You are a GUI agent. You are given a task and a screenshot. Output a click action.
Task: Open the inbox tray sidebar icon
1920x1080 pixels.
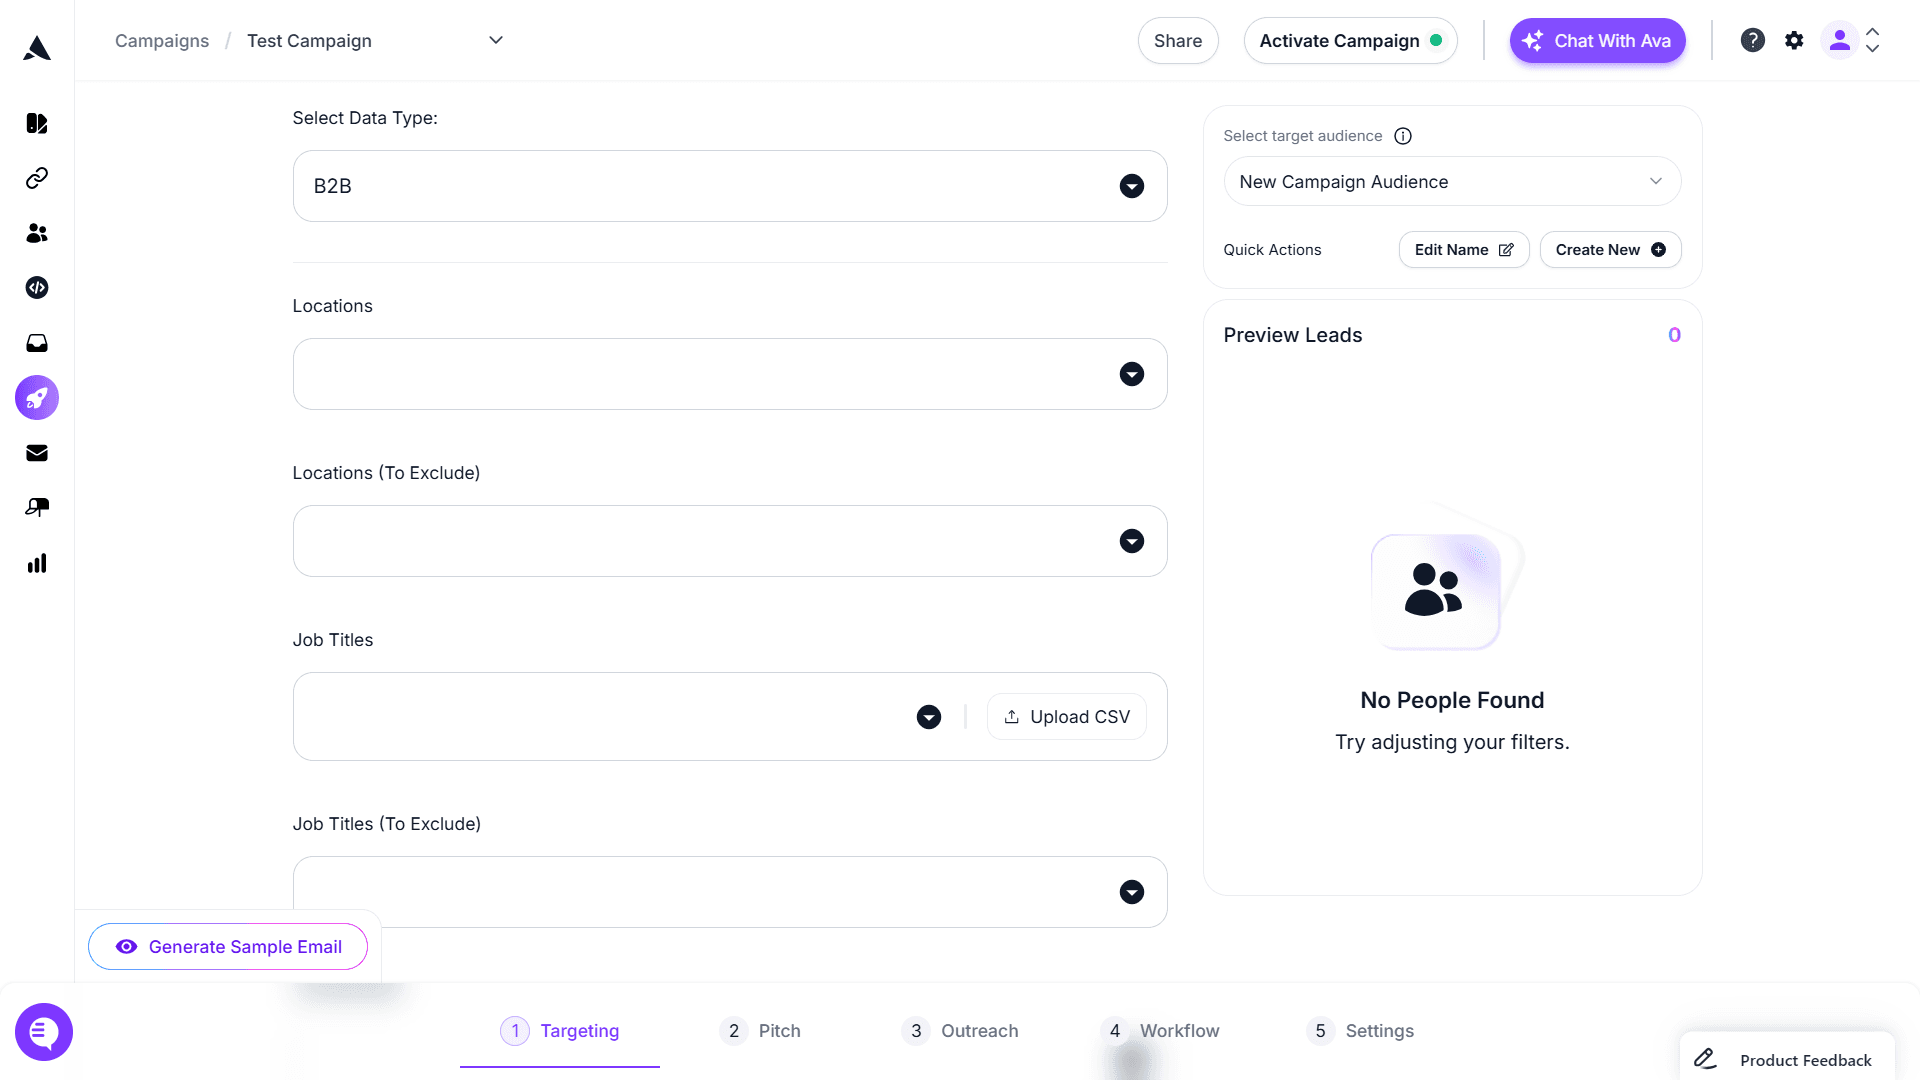pyautogui.click(x=37, y=343)
